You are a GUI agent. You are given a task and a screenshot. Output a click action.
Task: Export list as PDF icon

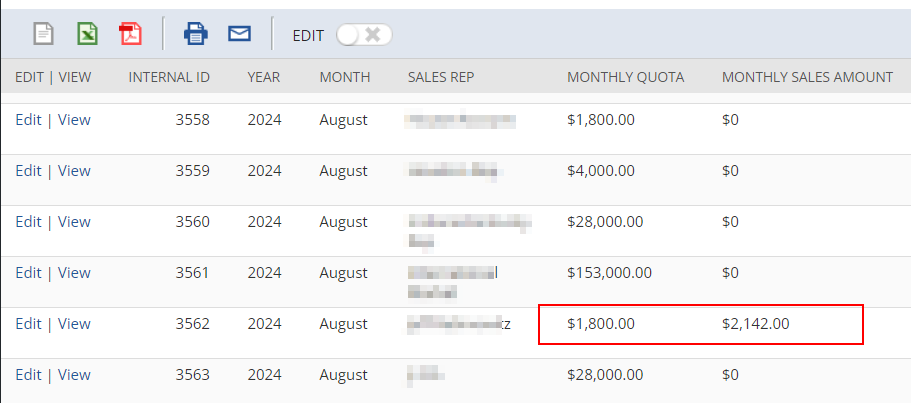(x=131, y=34)
